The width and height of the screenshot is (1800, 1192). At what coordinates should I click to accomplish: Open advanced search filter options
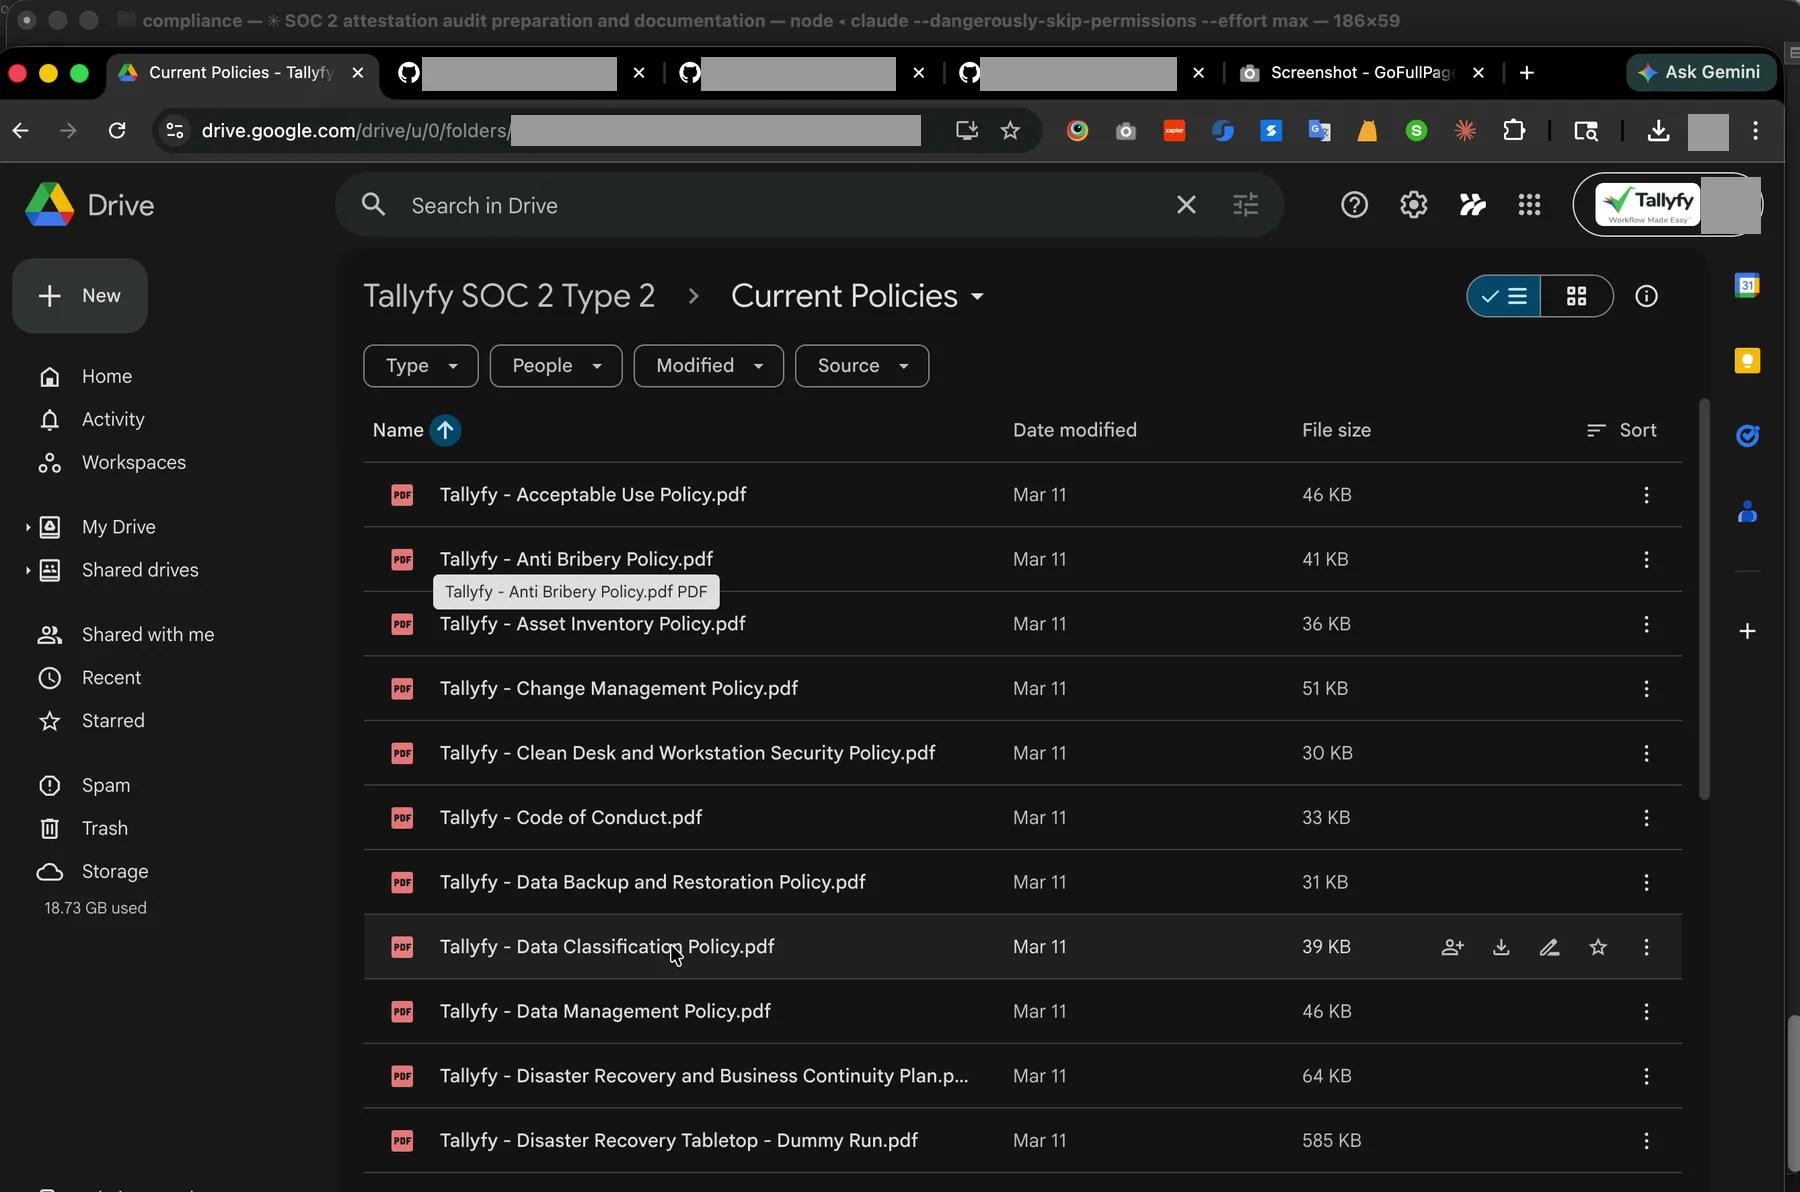(x=1245, y=205)
